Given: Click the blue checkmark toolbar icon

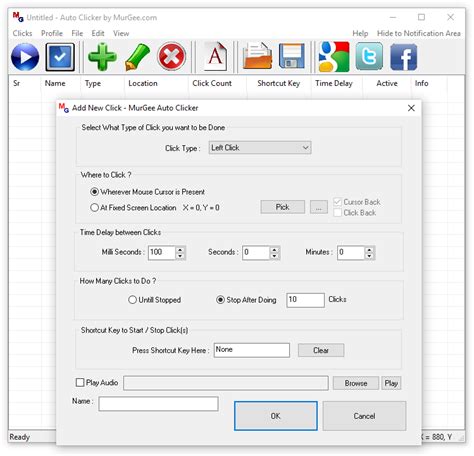Looking at the screenshot, I should 60,57.
